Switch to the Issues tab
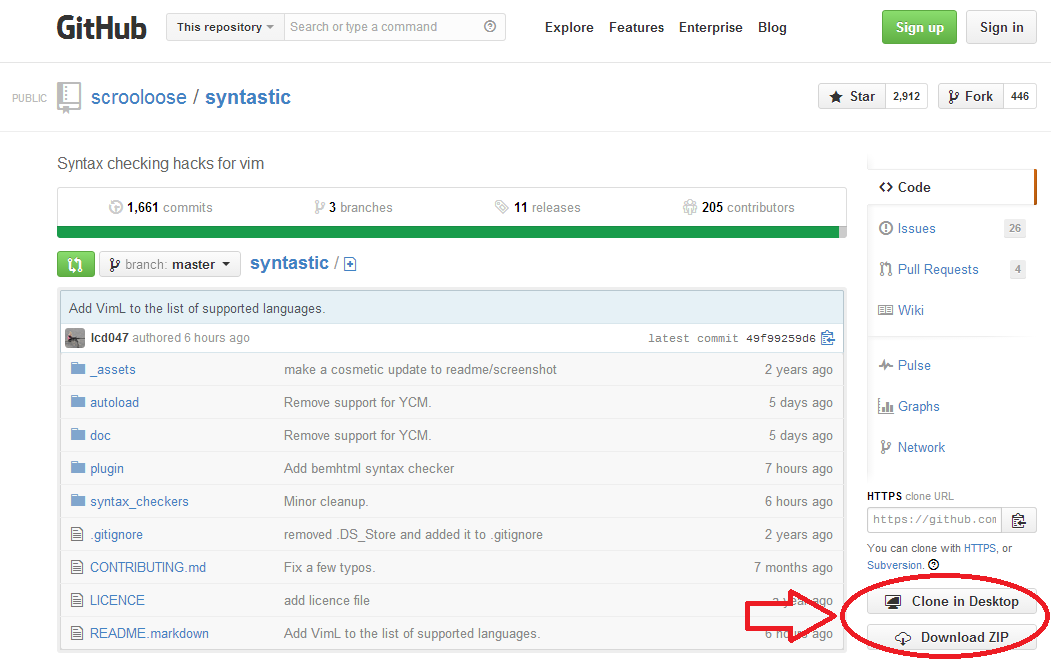Viewport: 1051px width, 662px height. (913, 228)
